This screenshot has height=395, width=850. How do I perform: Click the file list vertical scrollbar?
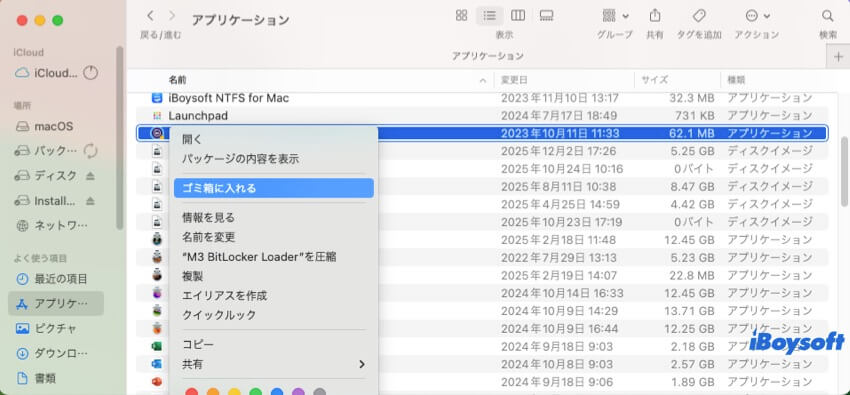tap(845, 171)
